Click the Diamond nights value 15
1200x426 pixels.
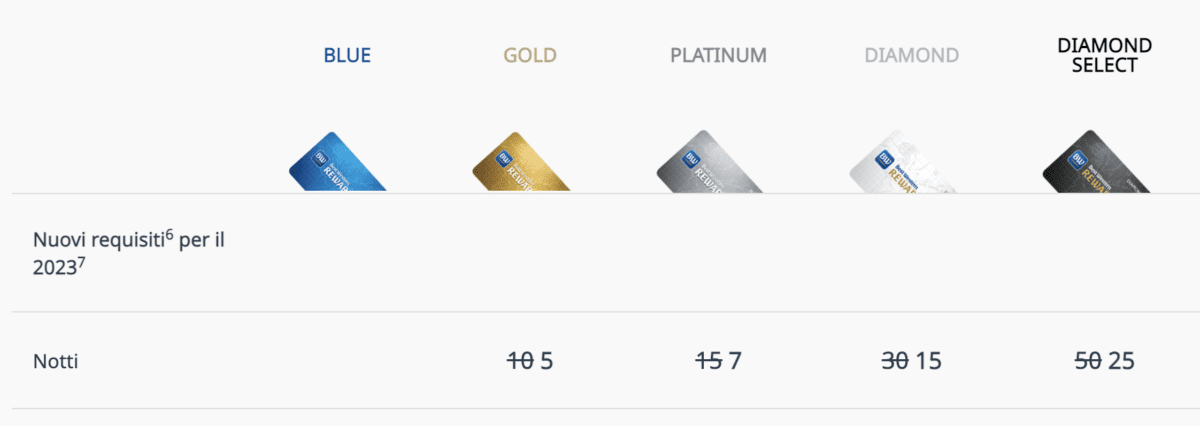pos(928,361)
